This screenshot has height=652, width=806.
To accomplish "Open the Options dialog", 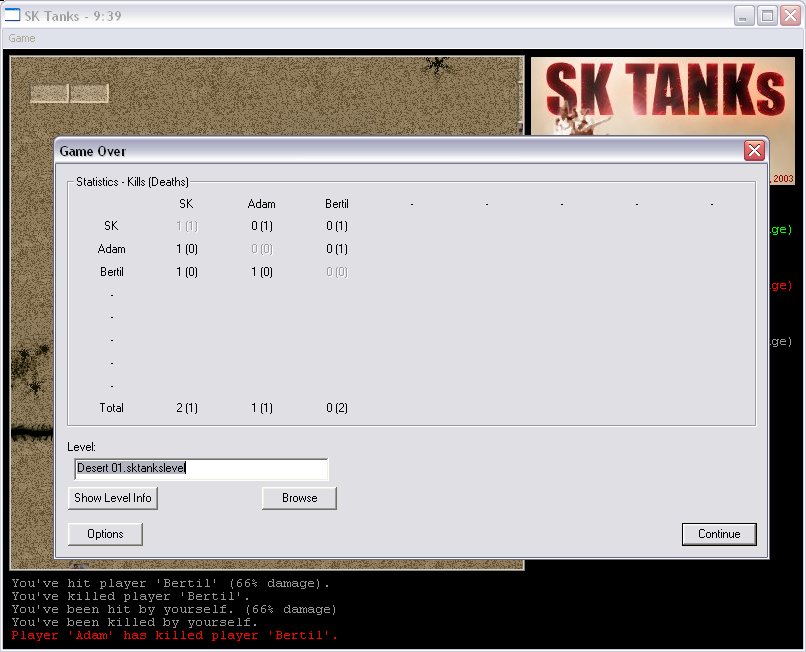I will [x=105, y=534].
